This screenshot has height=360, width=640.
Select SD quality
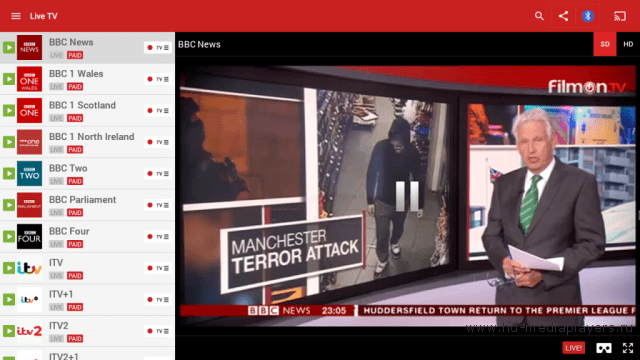coord(605,44)
